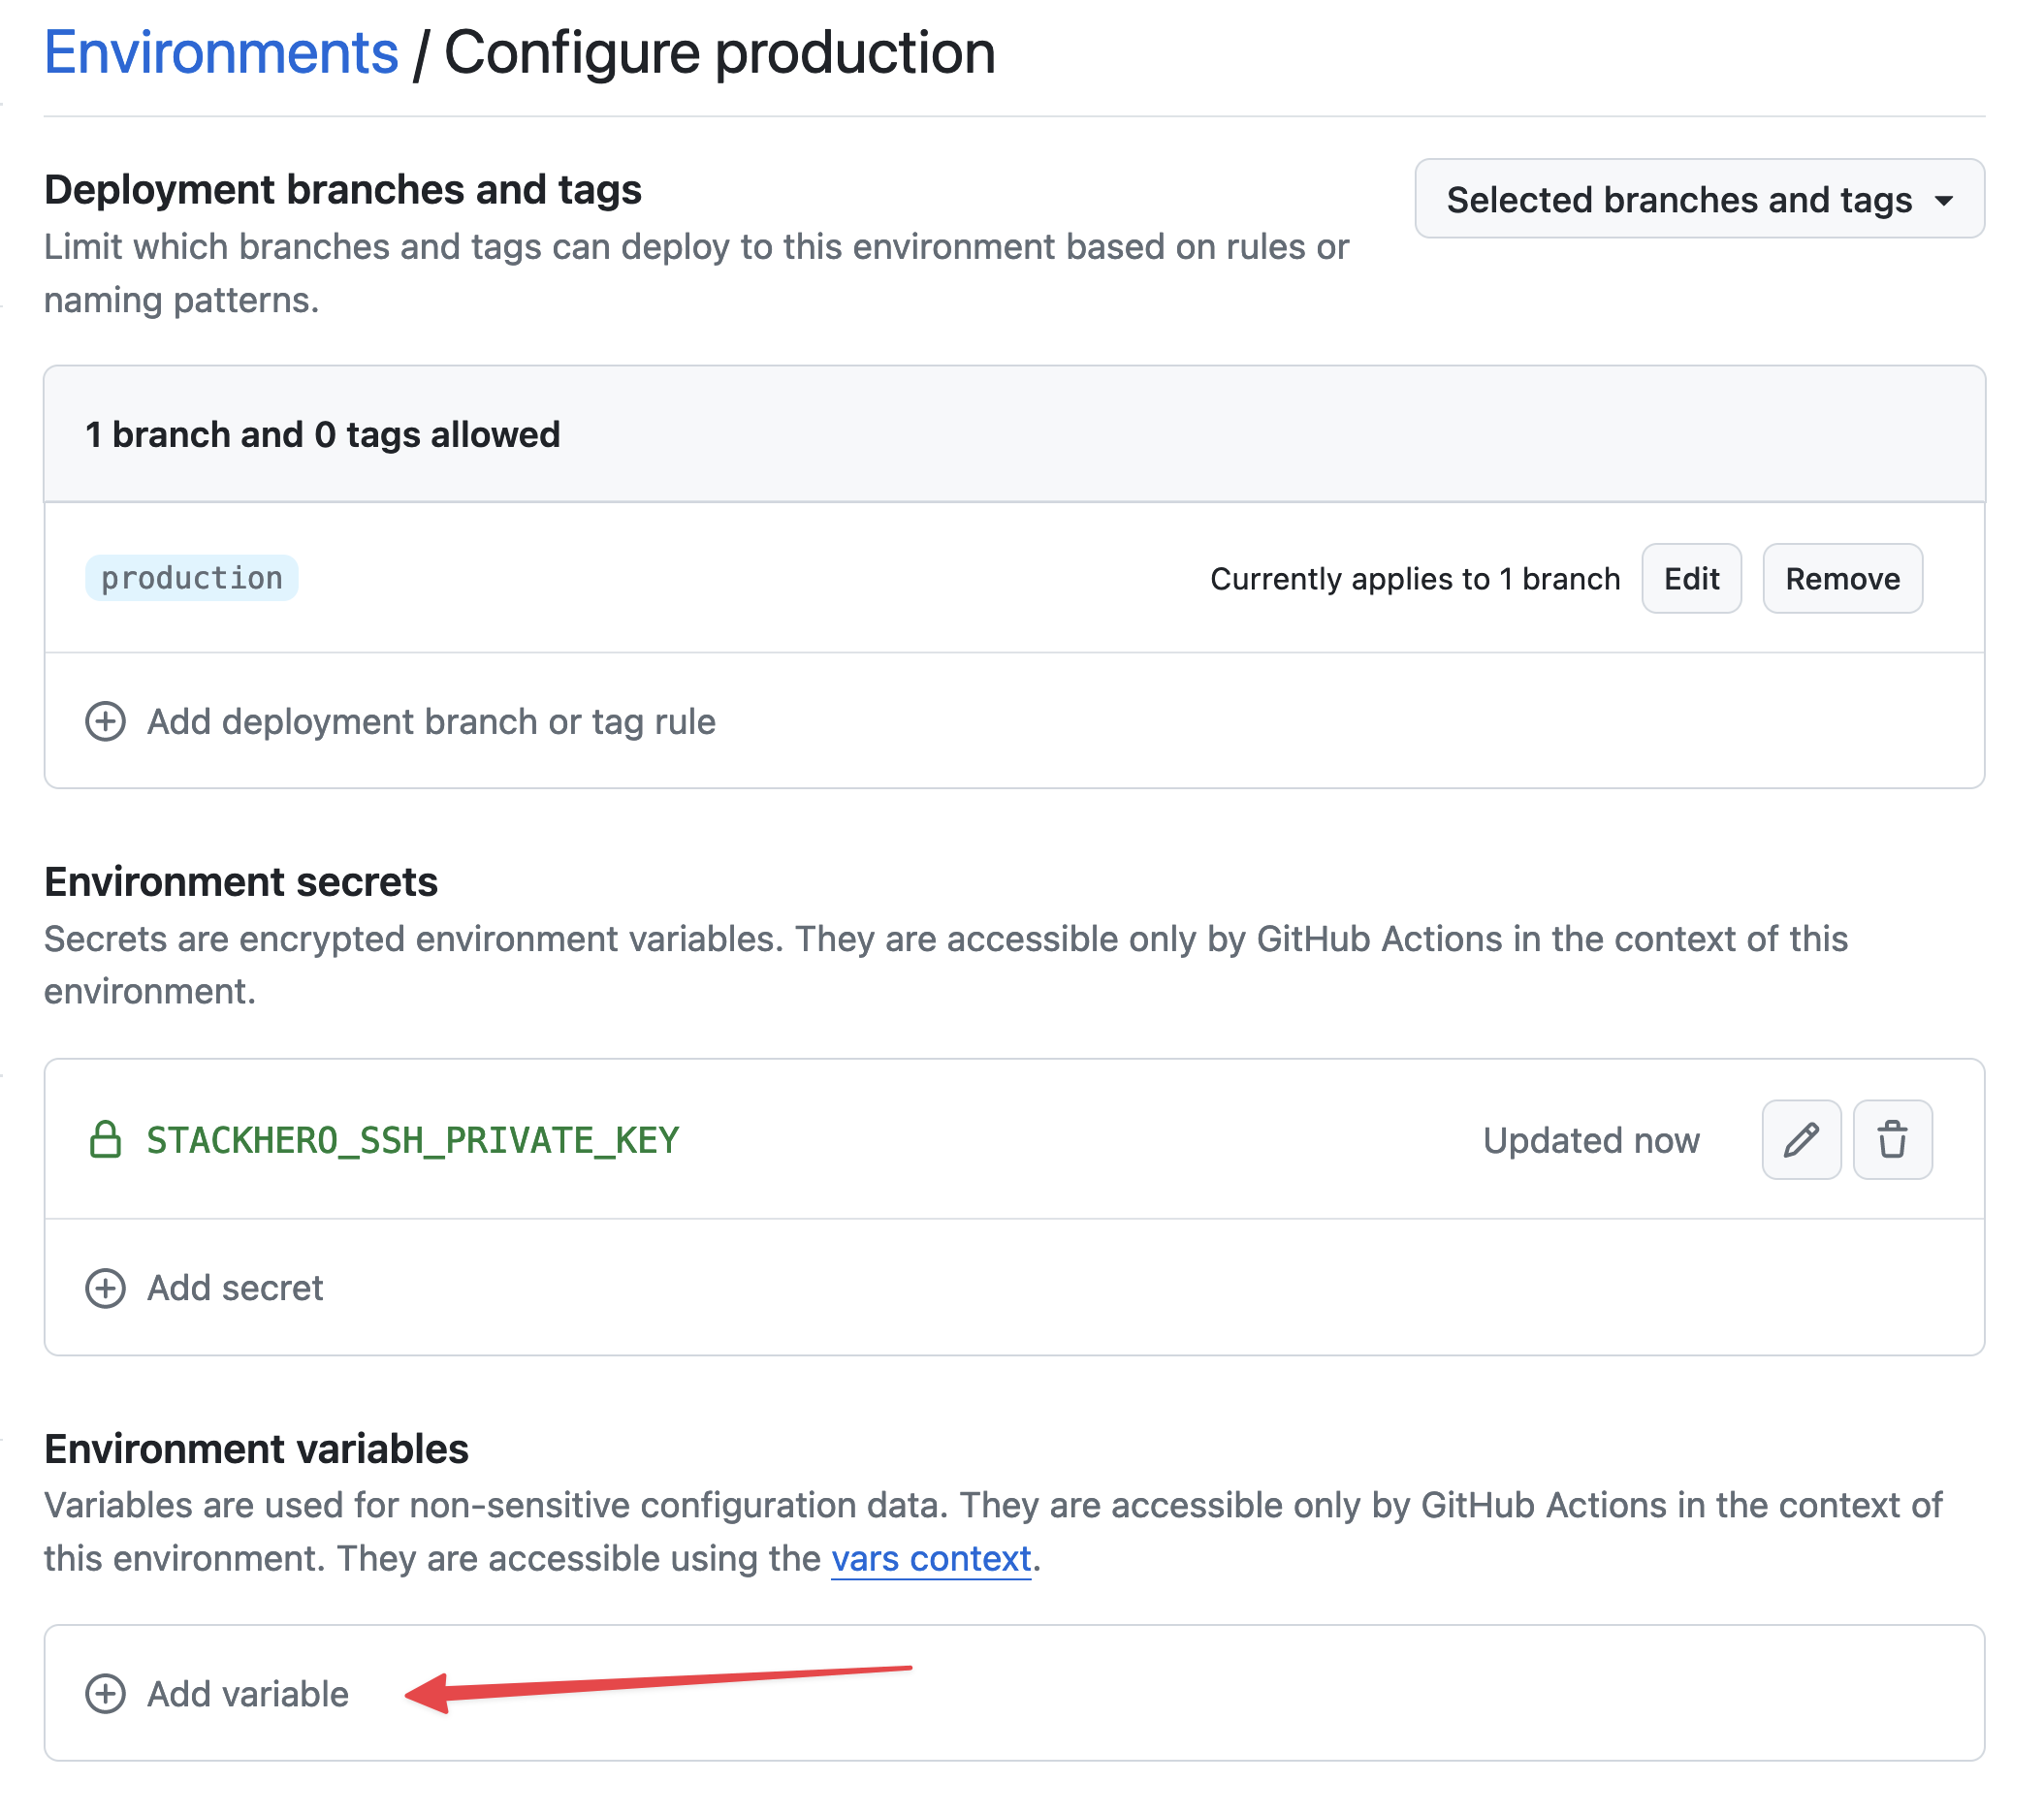Select Add secret
Image resolution: width=2044 pixels, height=1815 pixels.
235,1288
